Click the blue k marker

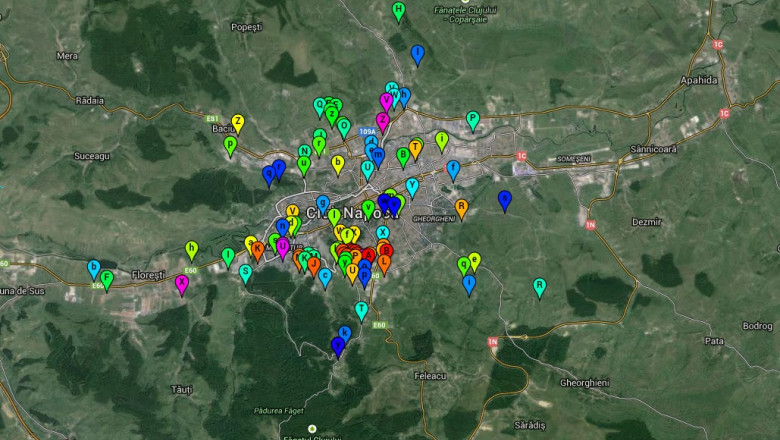344,333
